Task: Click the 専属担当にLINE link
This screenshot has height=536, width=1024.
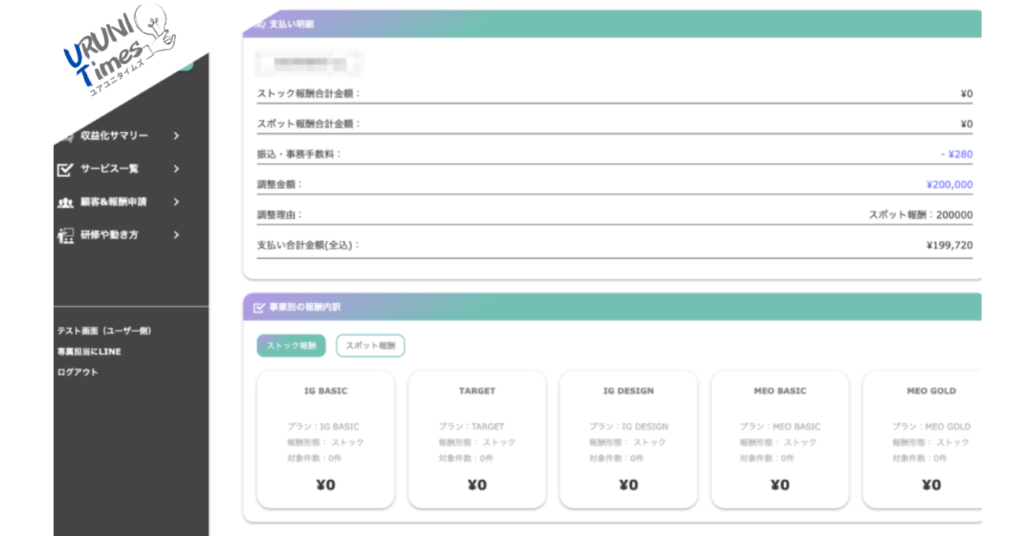Action: coord(89,352)
